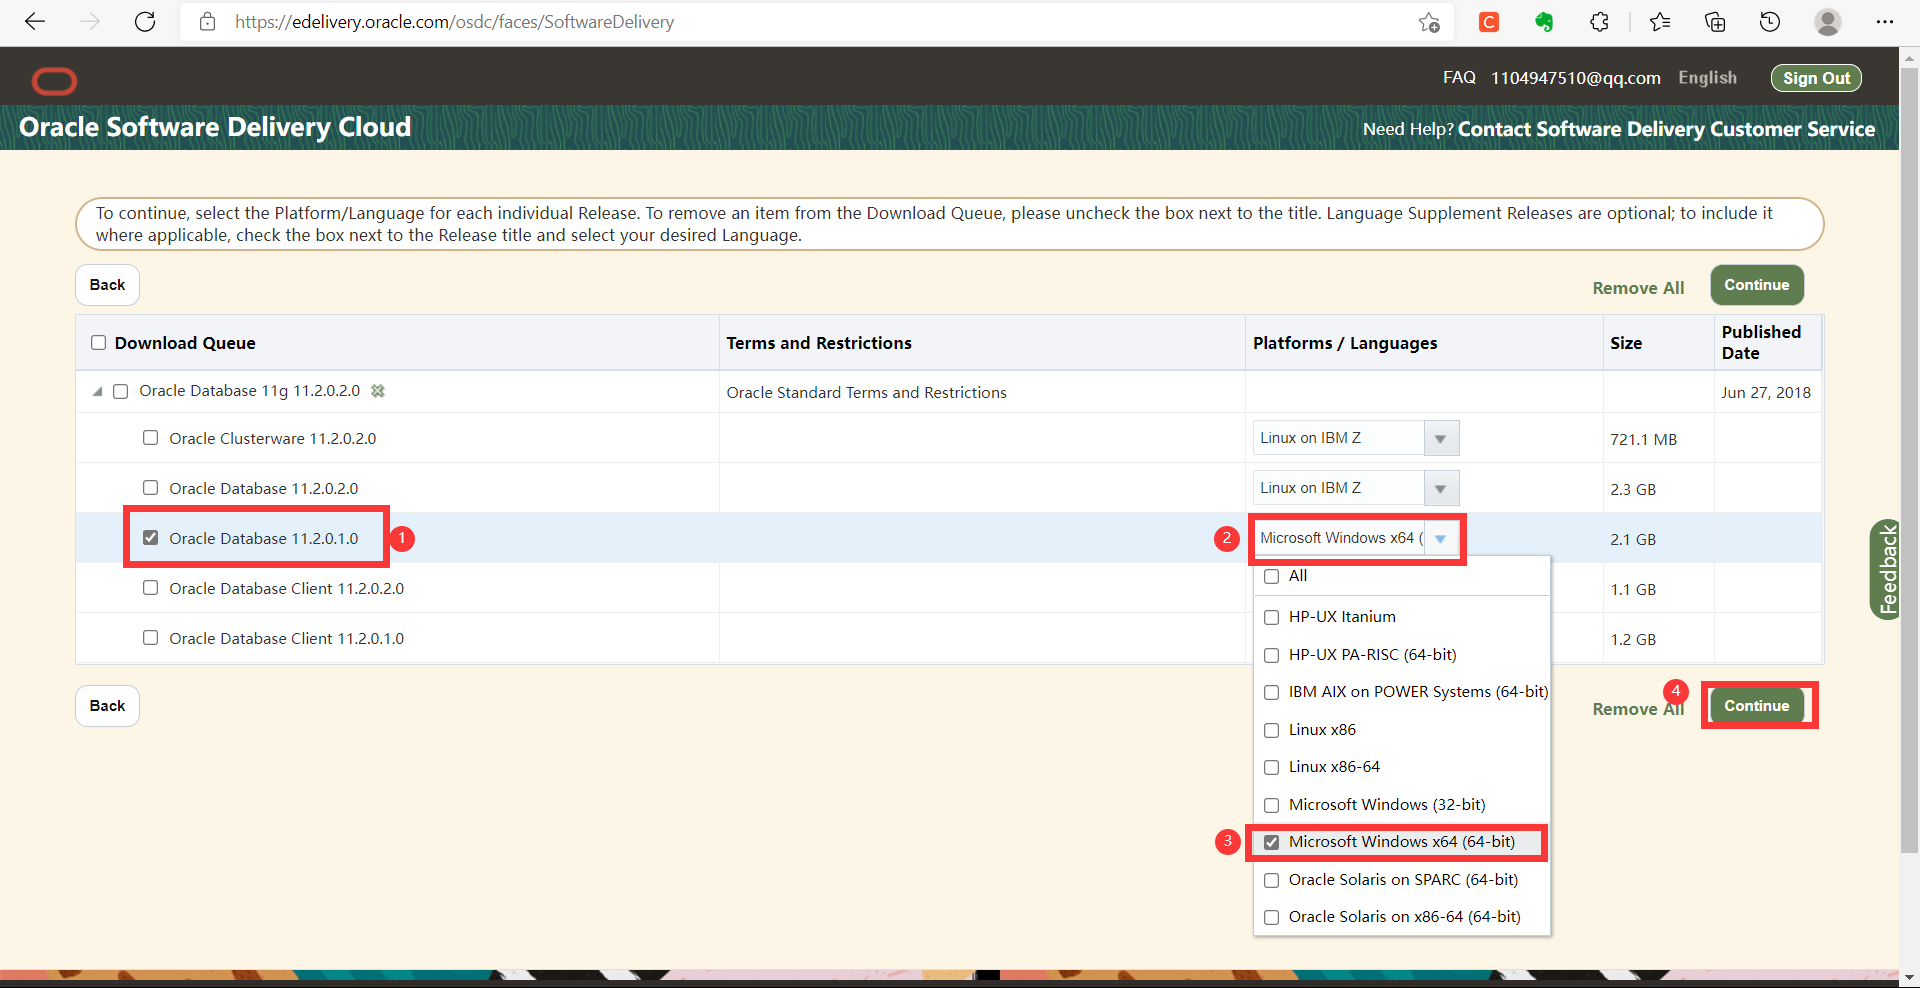
Task: Click the bottom Remove All link
Action: pos(1638,709)
